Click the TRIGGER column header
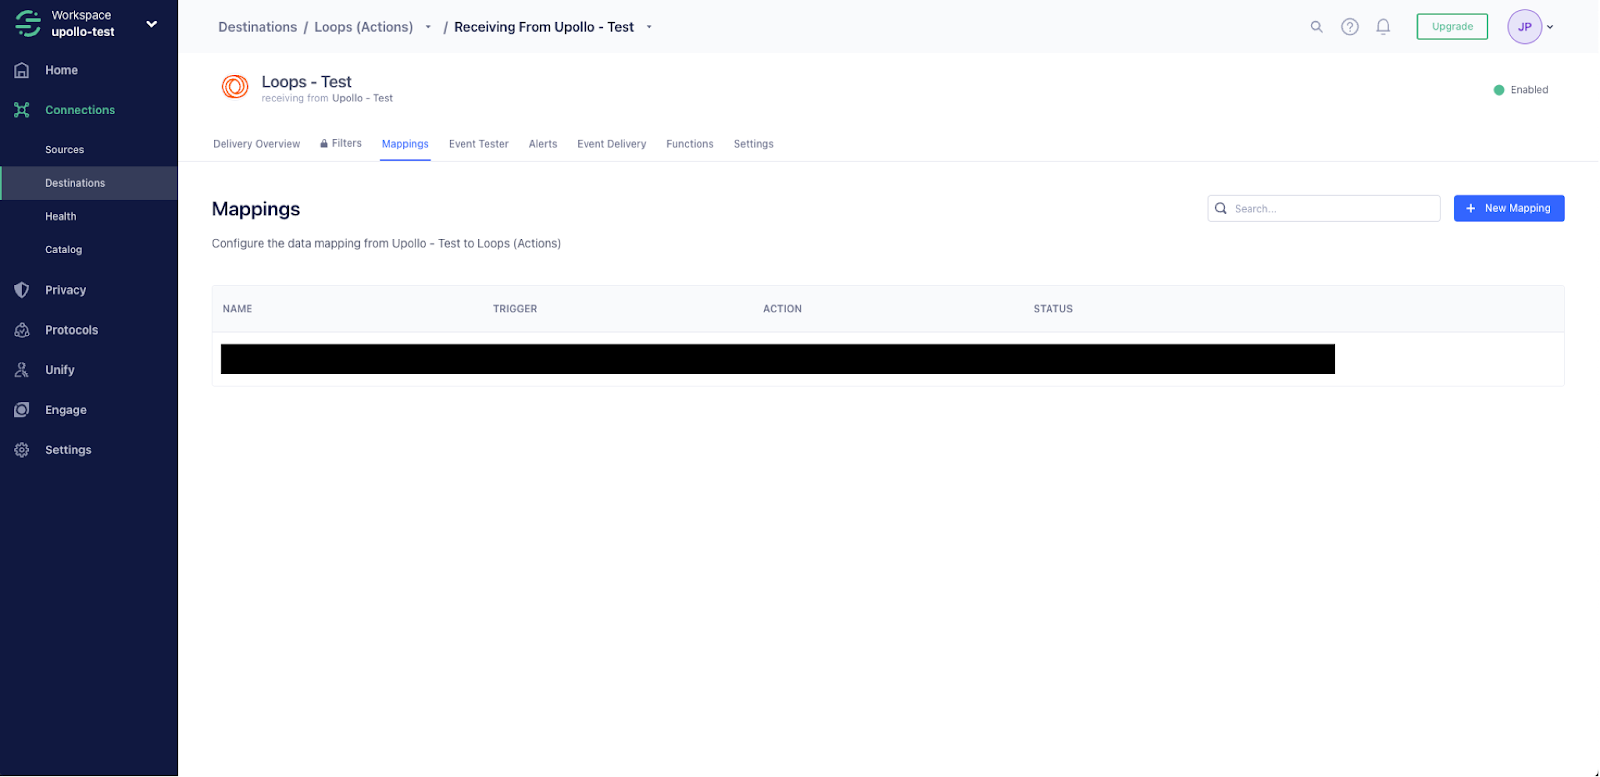 point(515,309)
